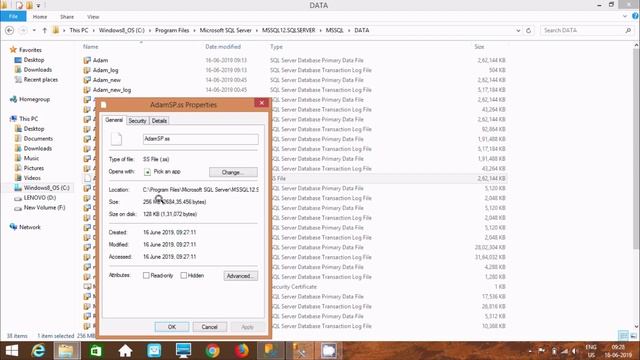The image size is (640, 360).
Task: Sort files by Name column header
Action: coord(91,47)
